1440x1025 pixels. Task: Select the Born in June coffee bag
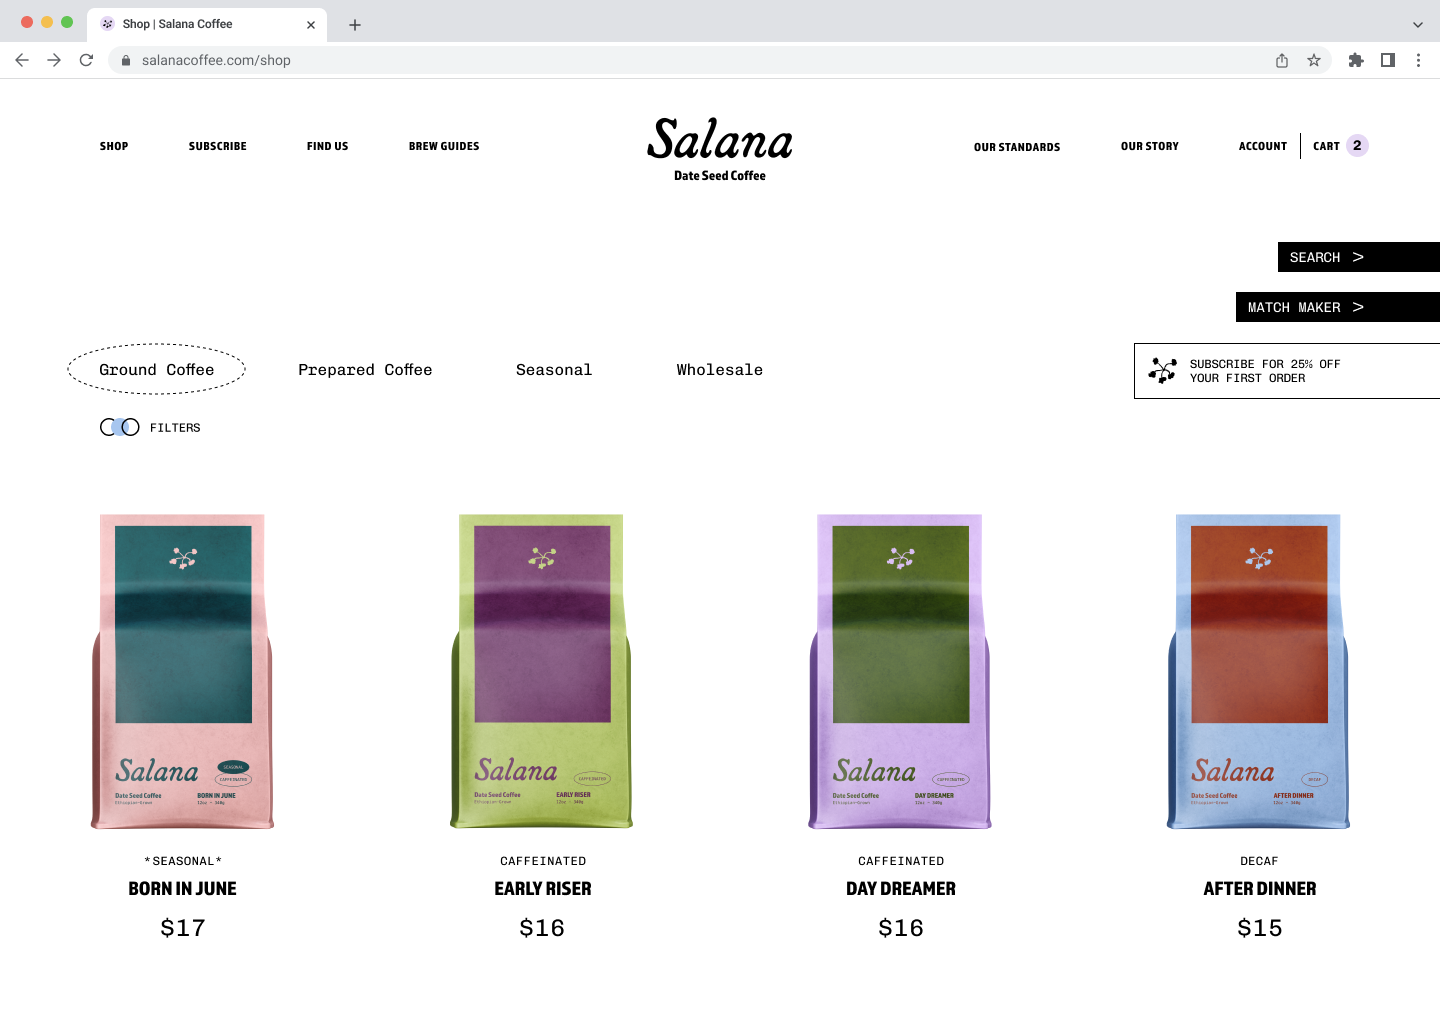pyautogui.click(x=183, y=671)
